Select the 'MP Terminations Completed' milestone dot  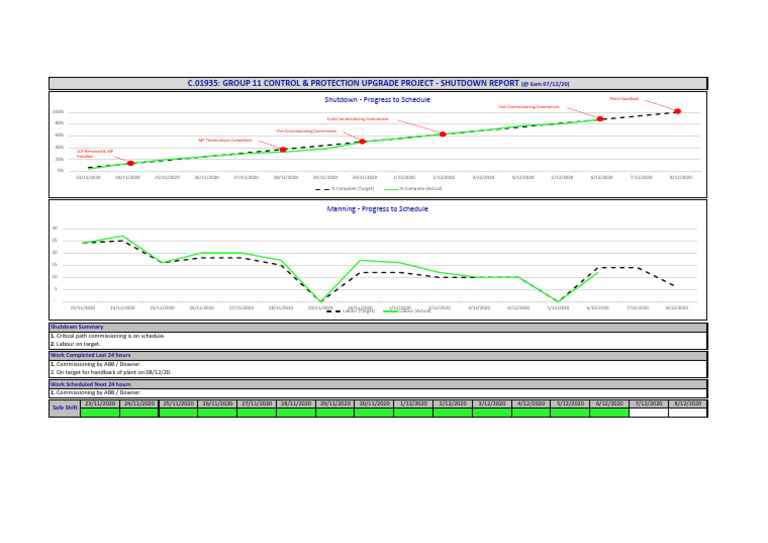pos(283,149)
